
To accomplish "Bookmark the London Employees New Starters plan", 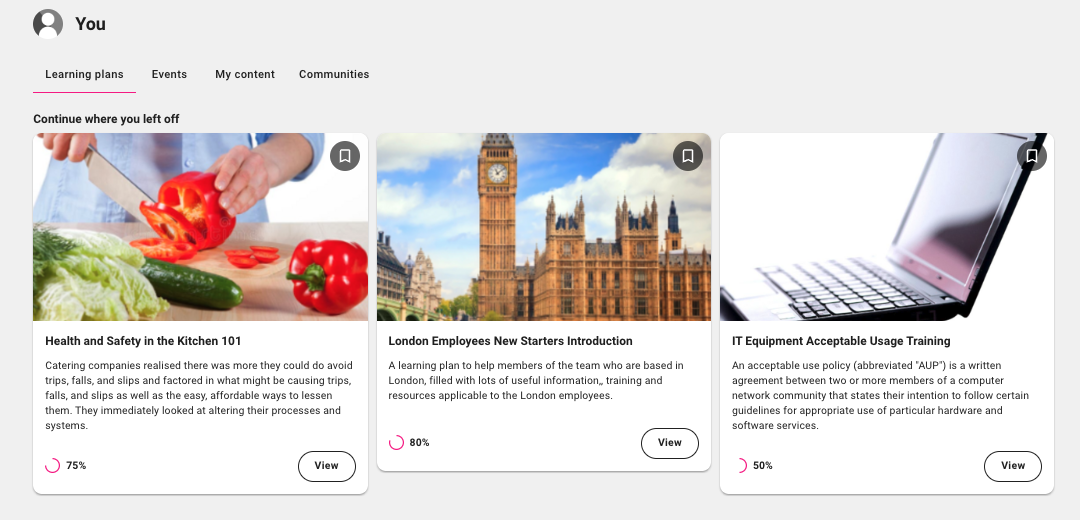I will pos(688,156).
